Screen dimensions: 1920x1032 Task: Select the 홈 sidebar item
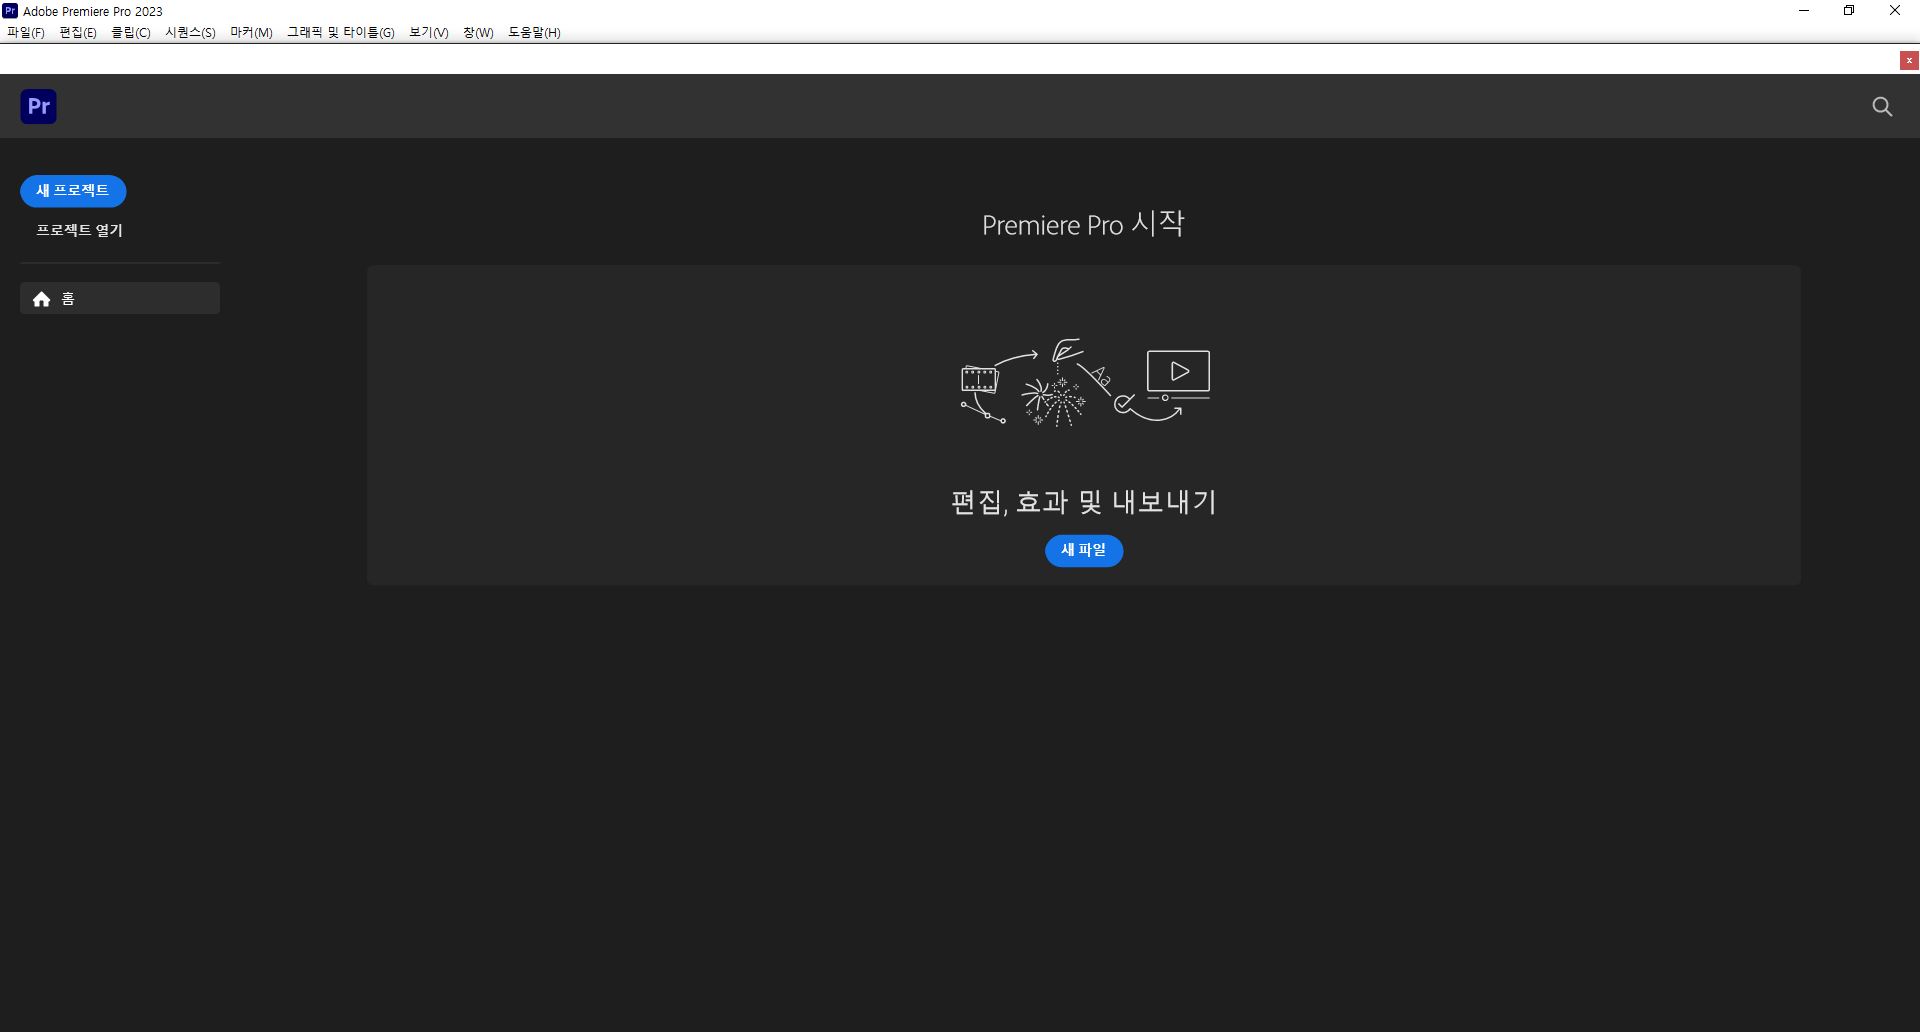coord(120,298)
